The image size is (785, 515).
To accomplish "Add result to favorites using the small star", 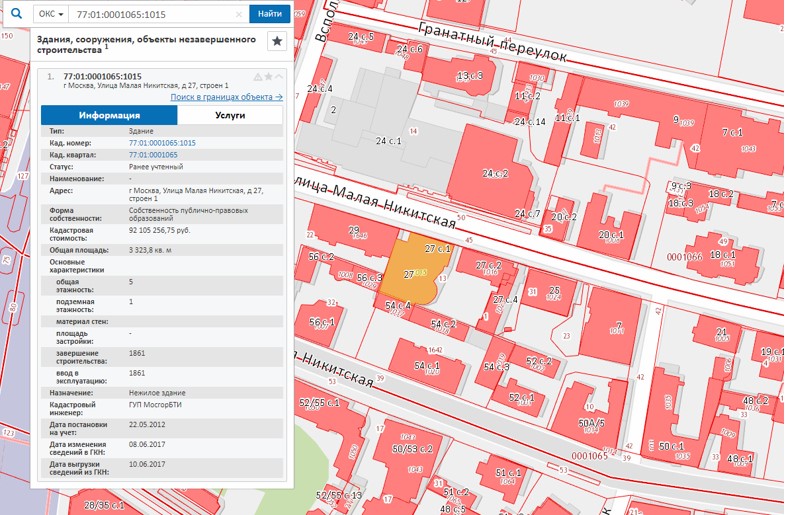I will point(268,76).
